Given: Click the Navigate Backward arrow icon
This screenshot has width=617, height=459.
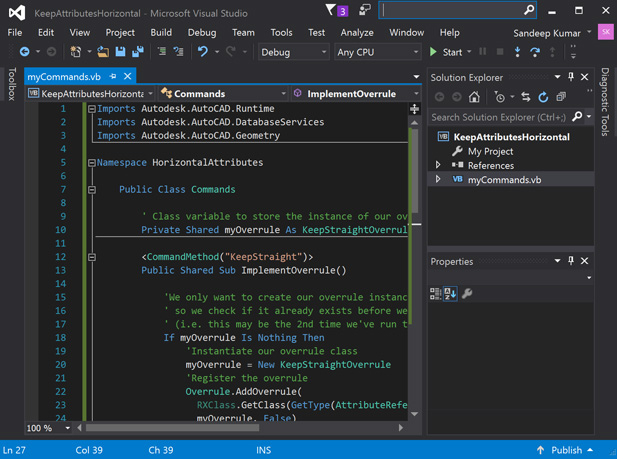Looking at the screenshot, I should pos(24,52).
